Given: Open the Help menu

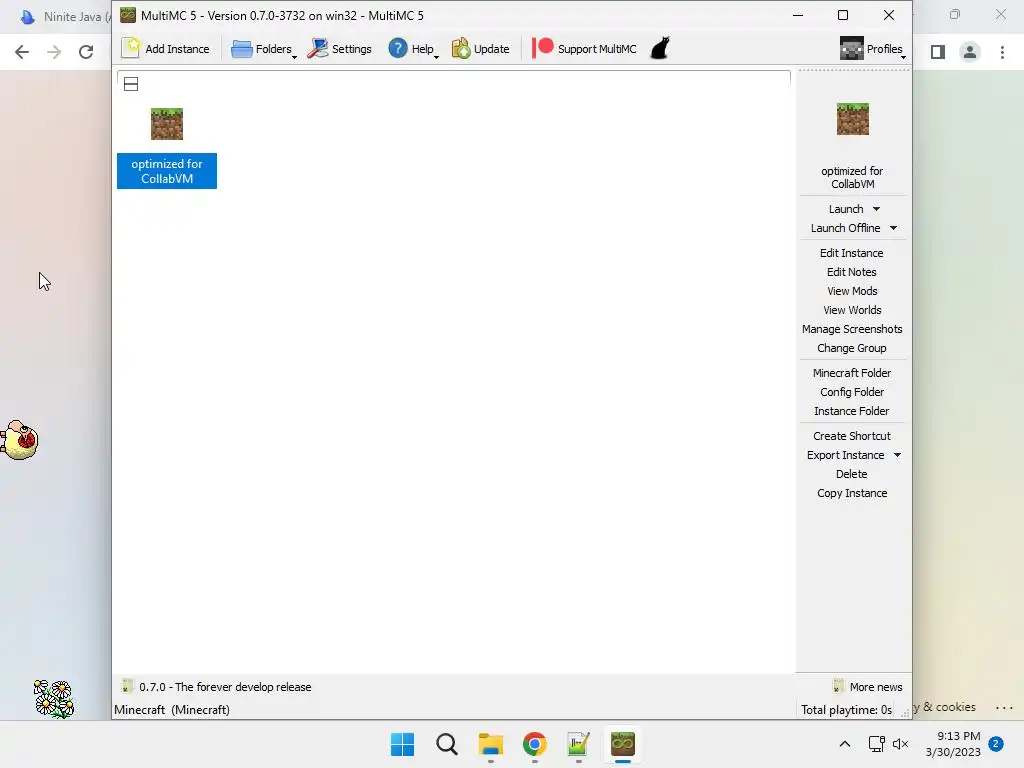Looking at the screenshot, I should (413, 48).
